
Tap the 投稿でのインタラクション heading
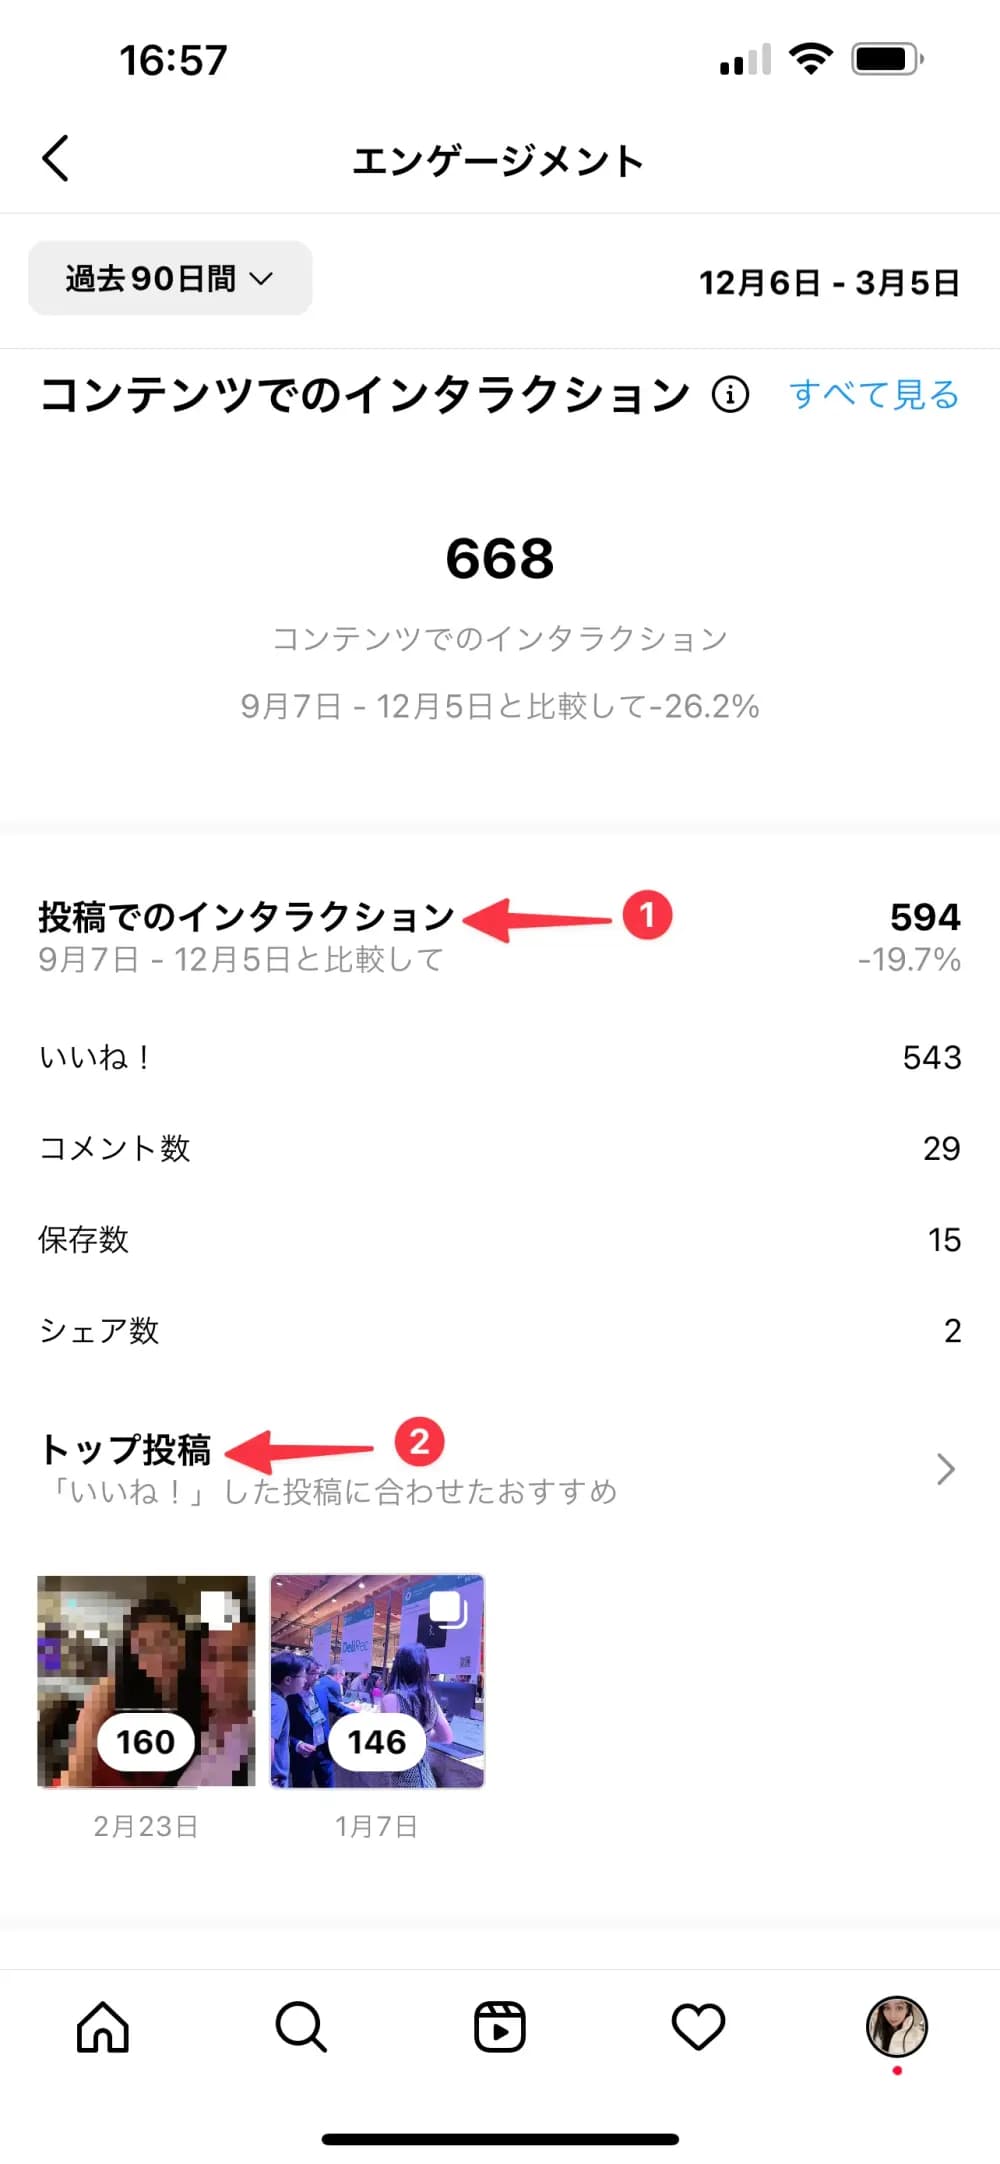(246, 916)
